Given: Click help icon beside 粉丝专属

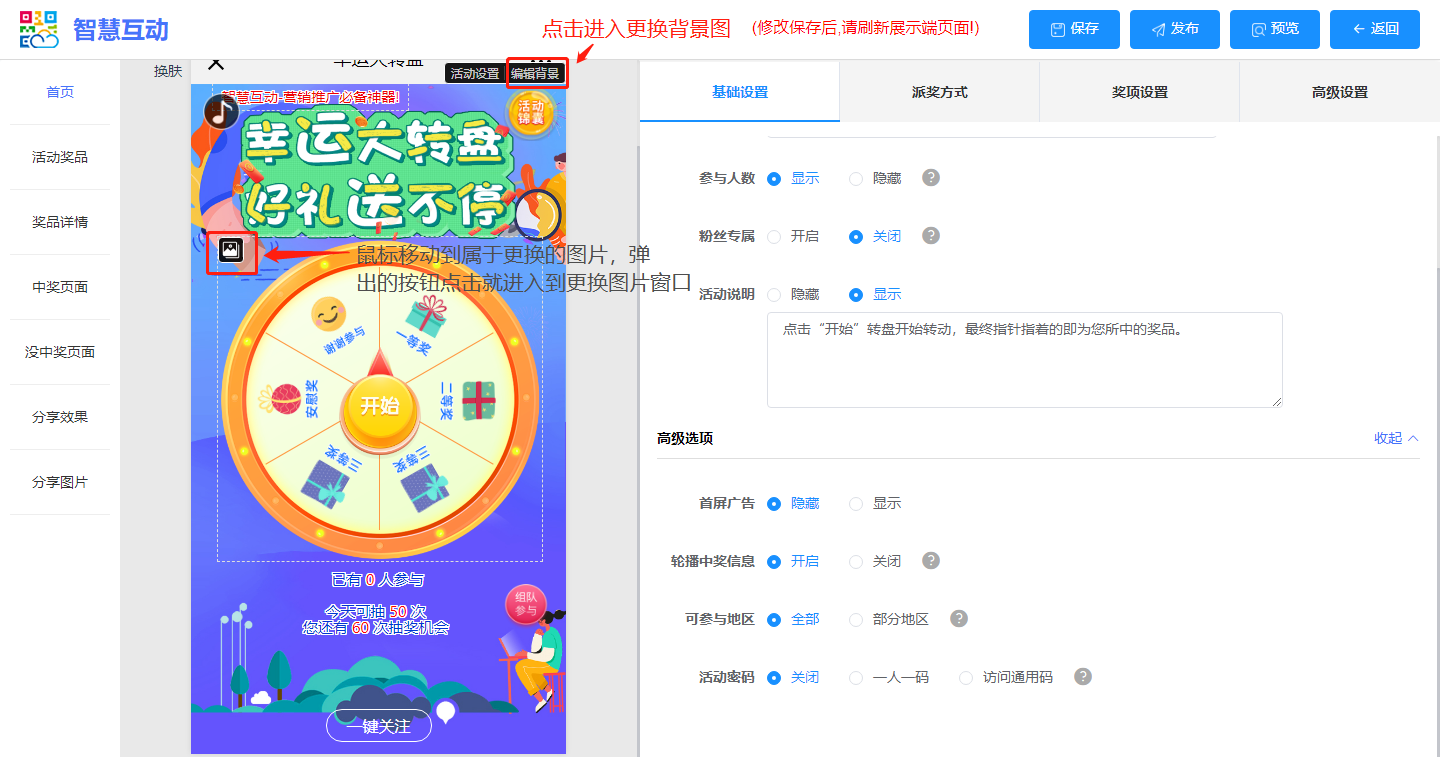Looking at the screenshot, I should click(931, 236).
